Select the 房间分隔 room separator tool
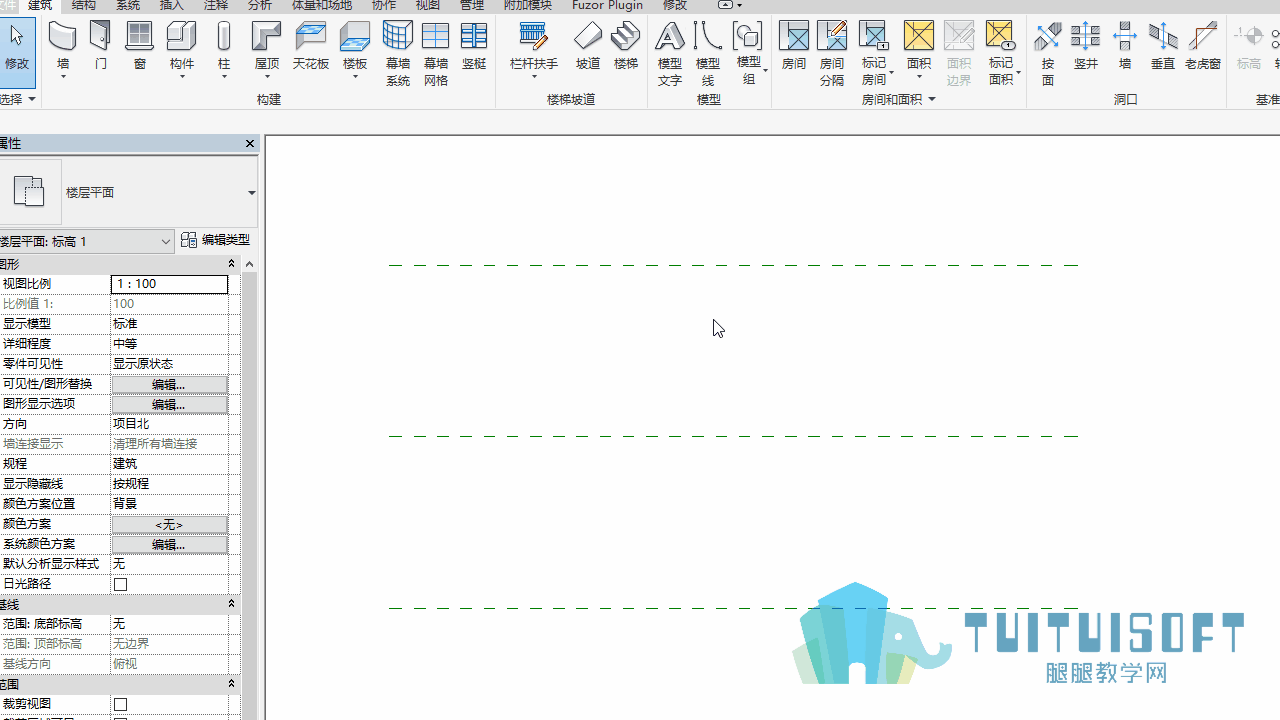Viewport: 1280px width, 720px height. (x=832, y=54)
